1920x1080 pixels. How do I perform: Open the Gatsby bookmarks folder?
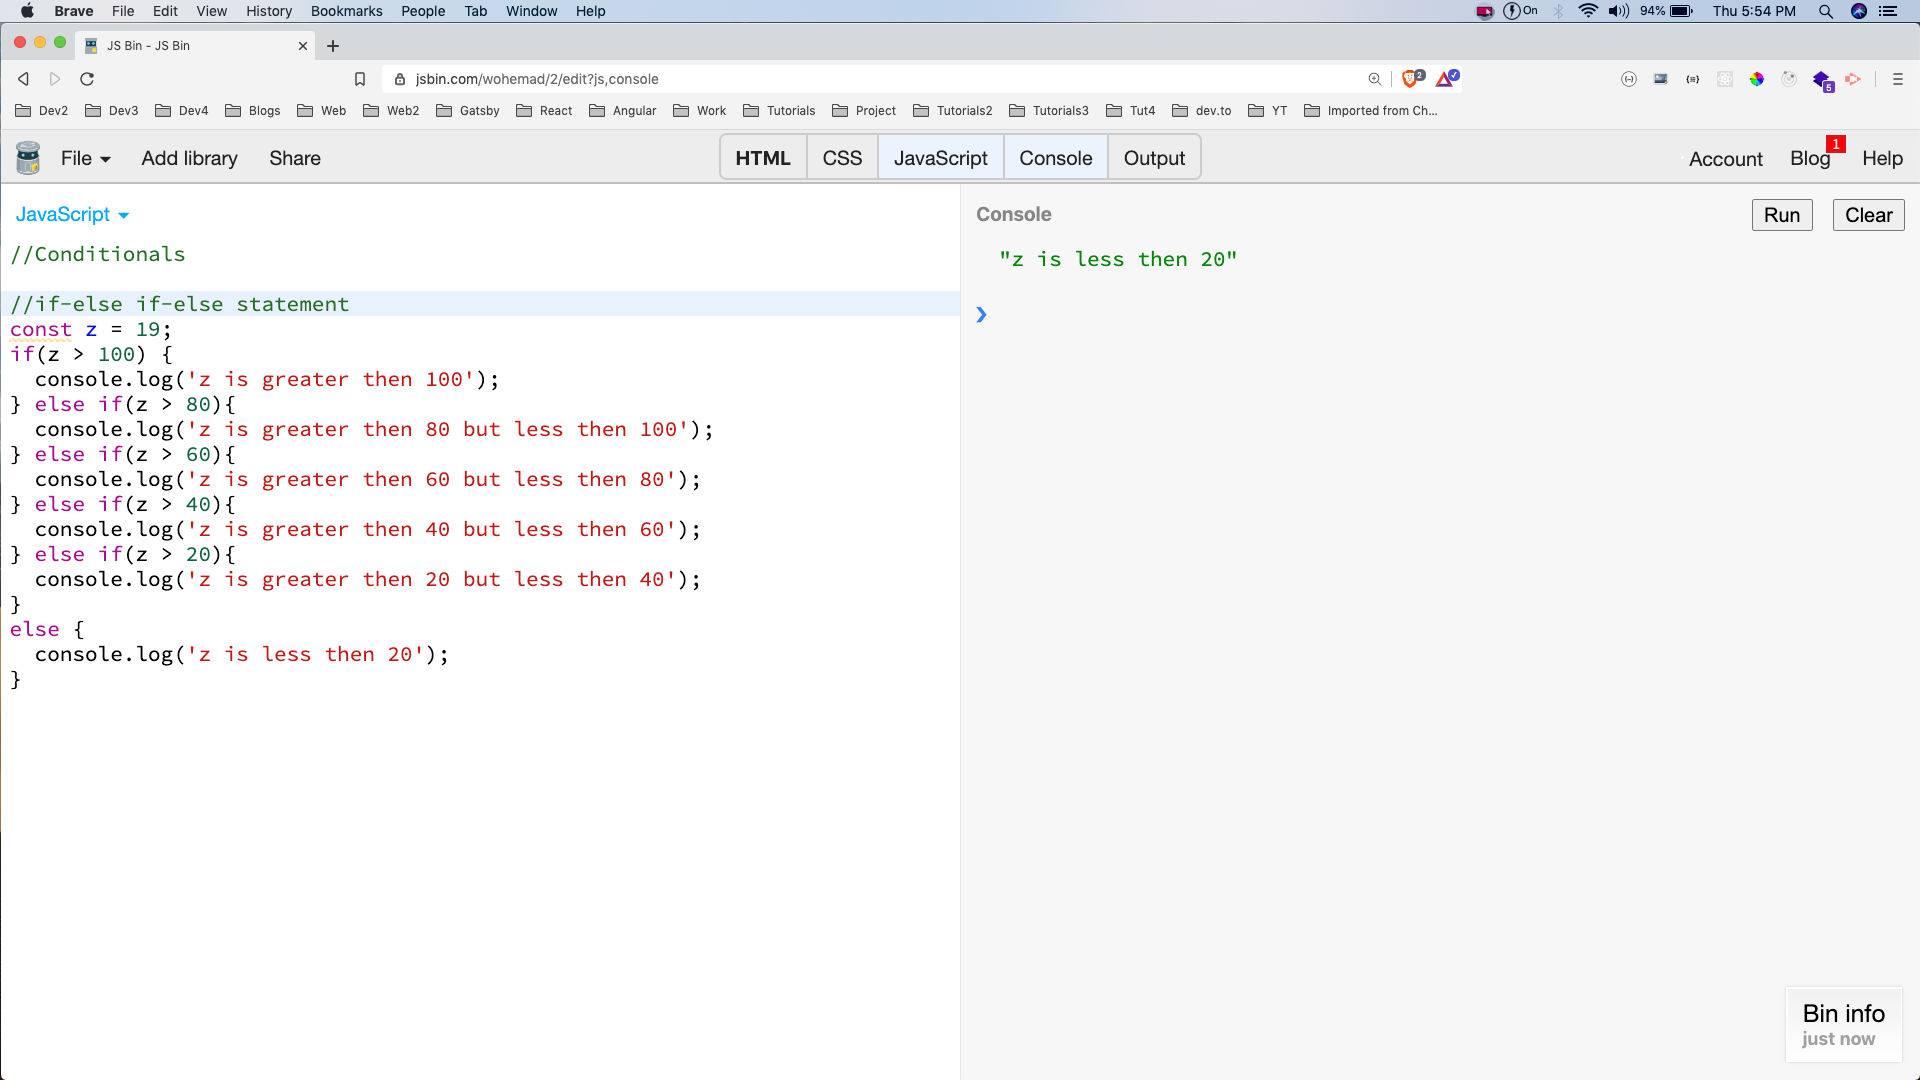(468, 111)
